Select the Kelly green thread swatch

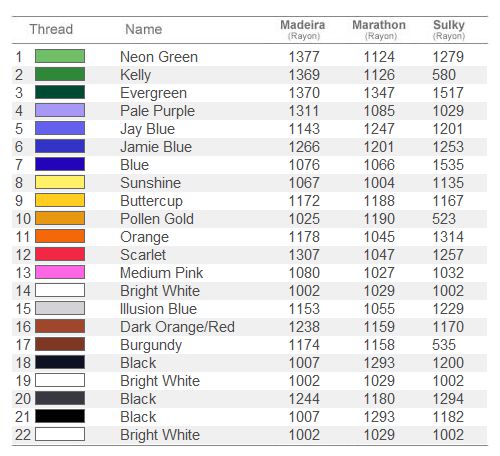coord(60,74)
